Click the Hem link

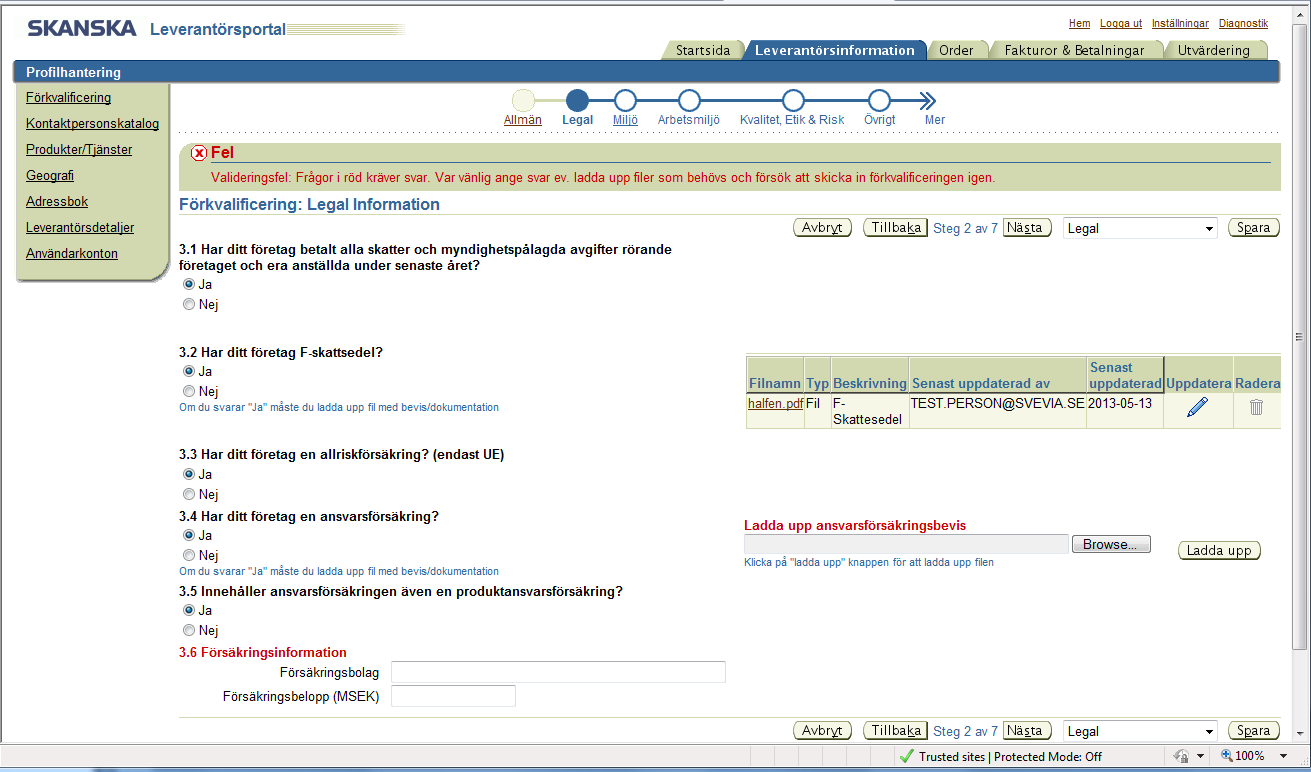[x=1079, y=23]
